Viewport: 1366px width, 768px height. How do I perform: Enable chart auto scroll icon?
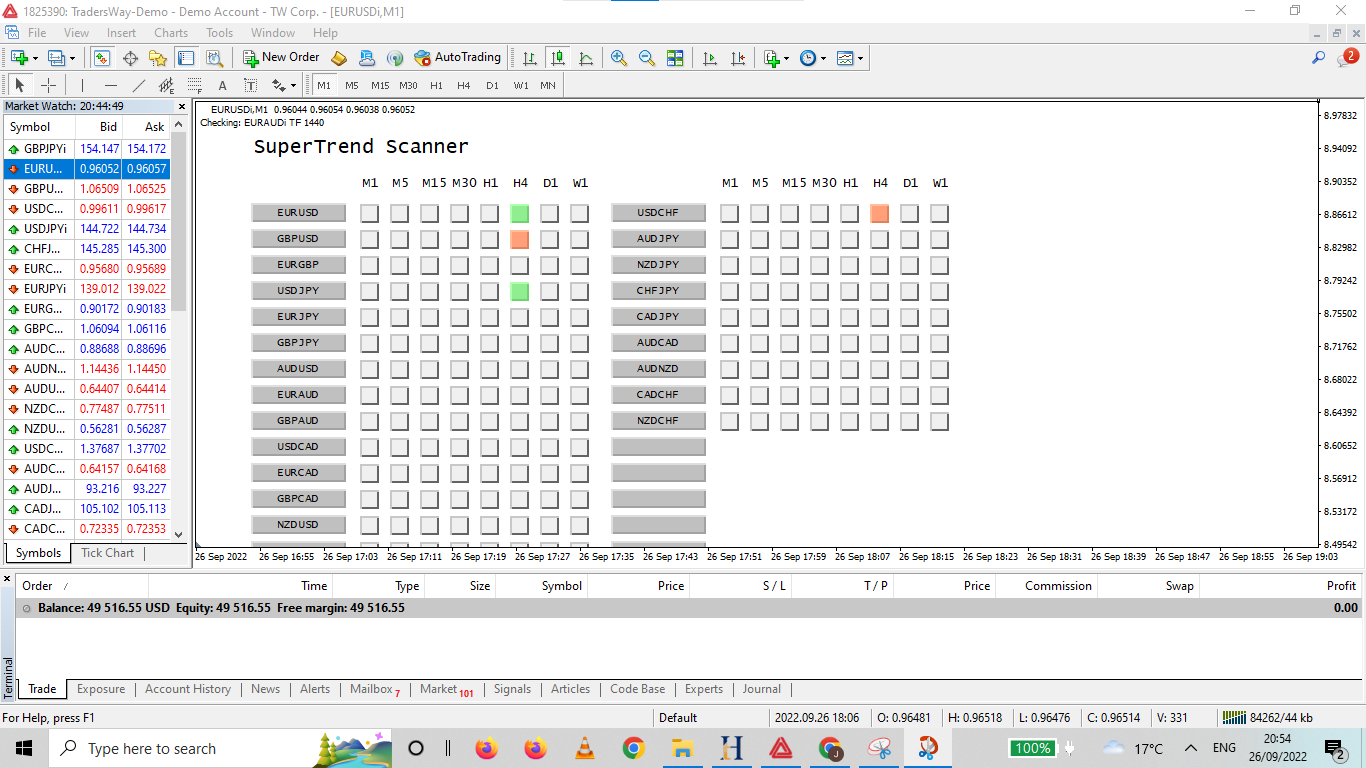[710, 58]
